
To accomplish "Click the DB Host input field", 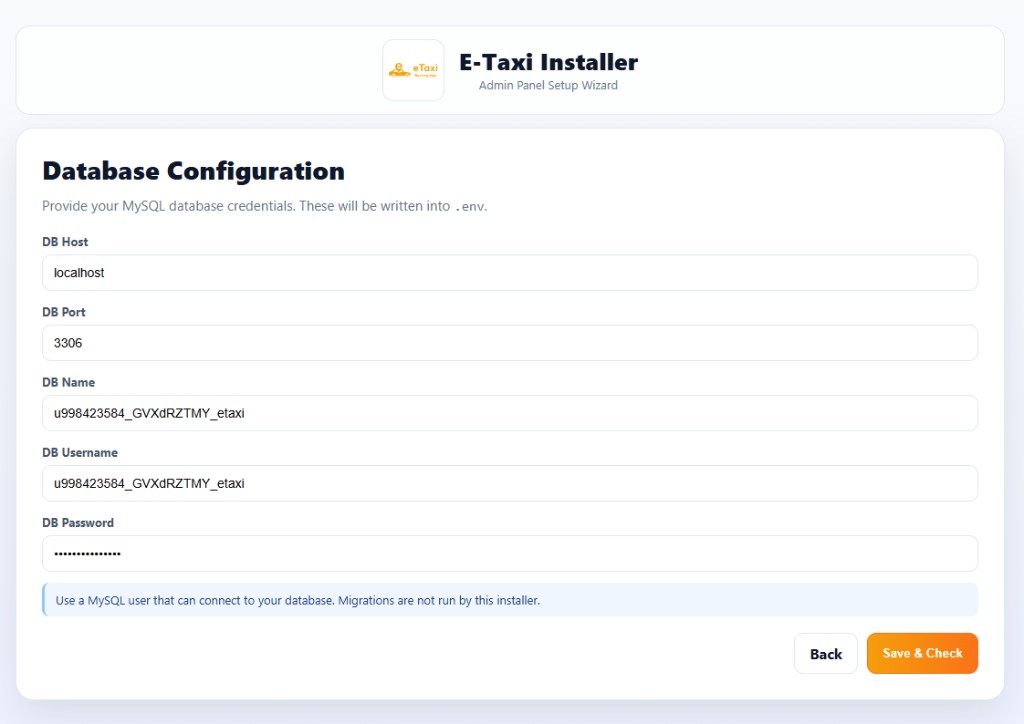I will [x=509, y=273].
